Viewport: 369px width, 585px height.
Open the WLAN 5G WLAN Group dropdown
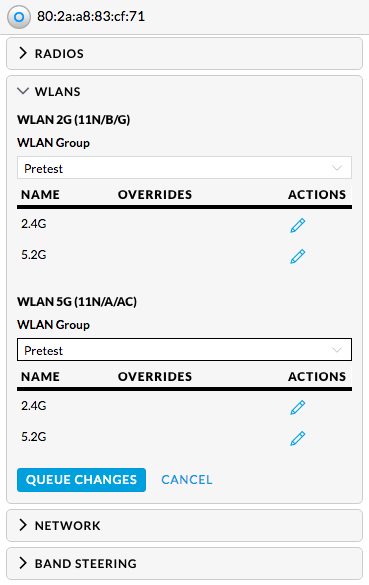point(184,350)
